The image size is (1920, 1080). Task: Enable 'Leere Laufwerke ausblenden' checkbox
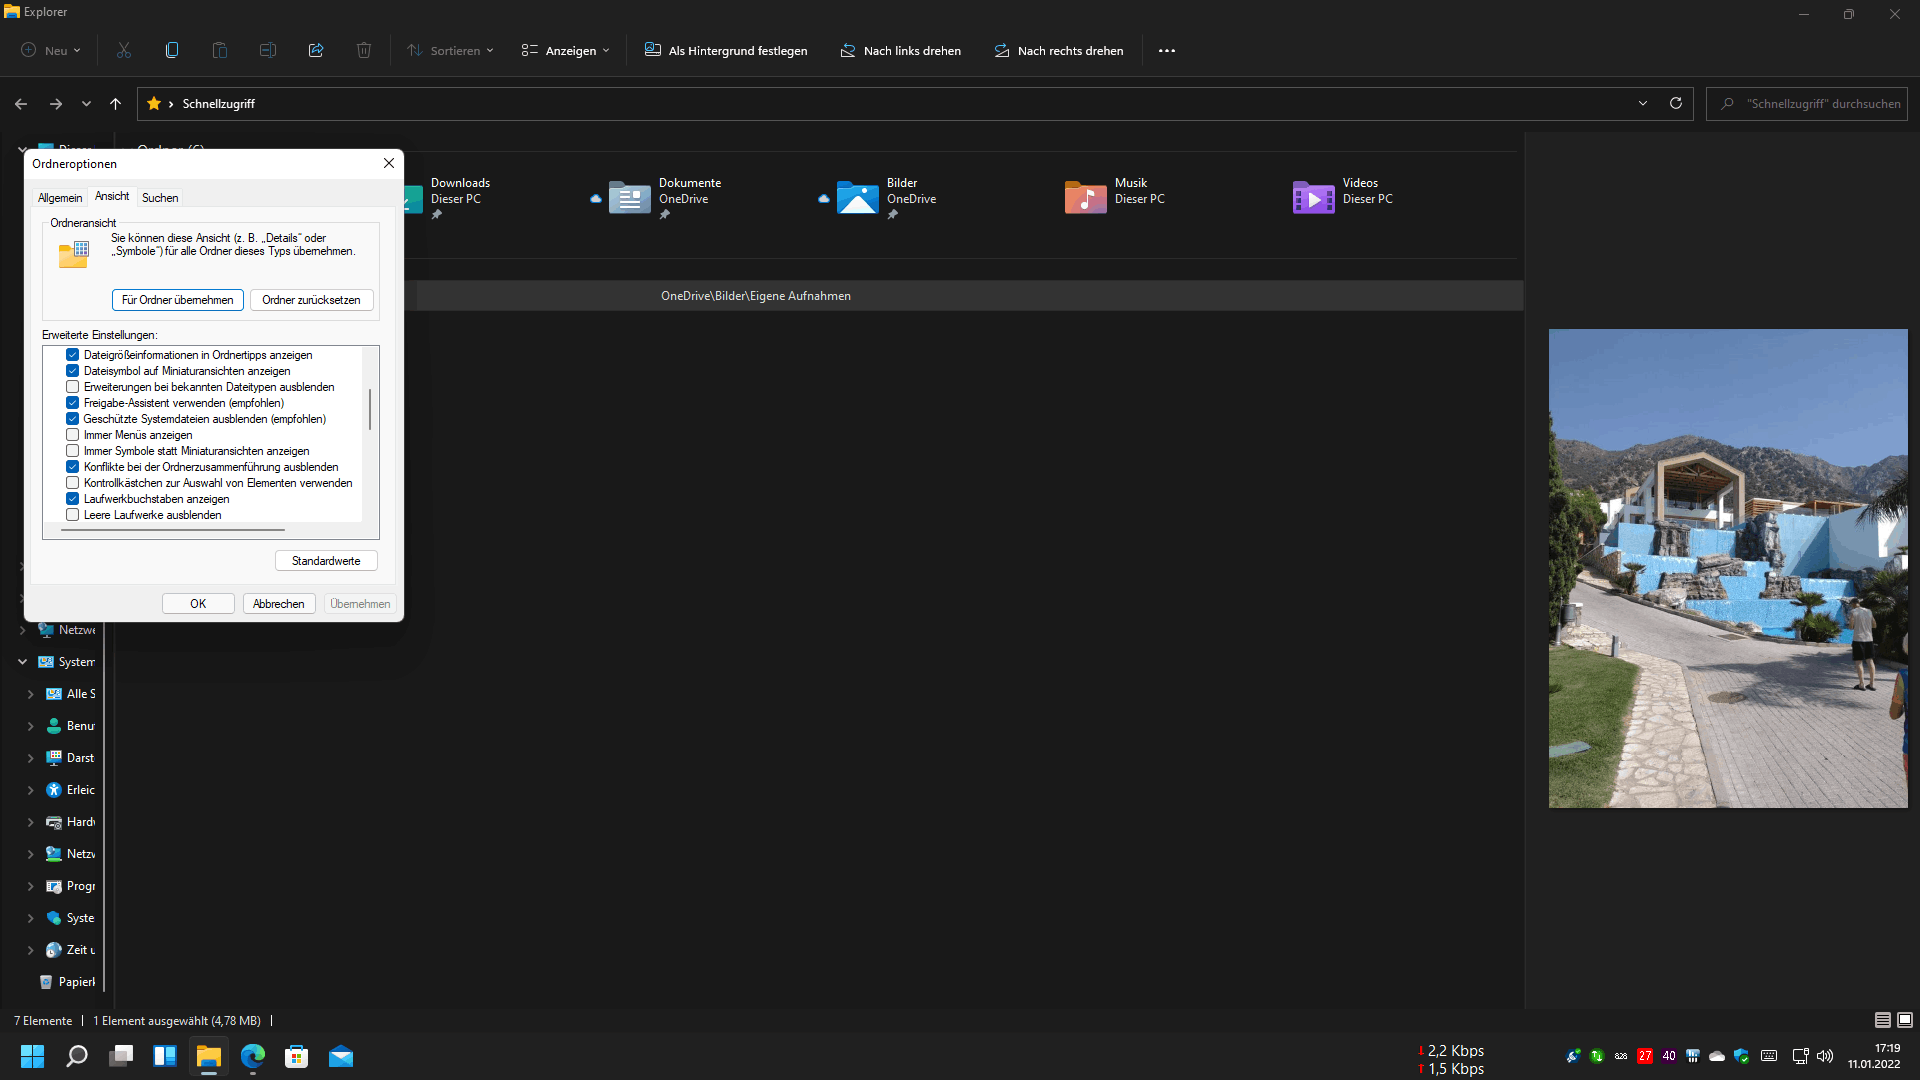coord(72,515)
